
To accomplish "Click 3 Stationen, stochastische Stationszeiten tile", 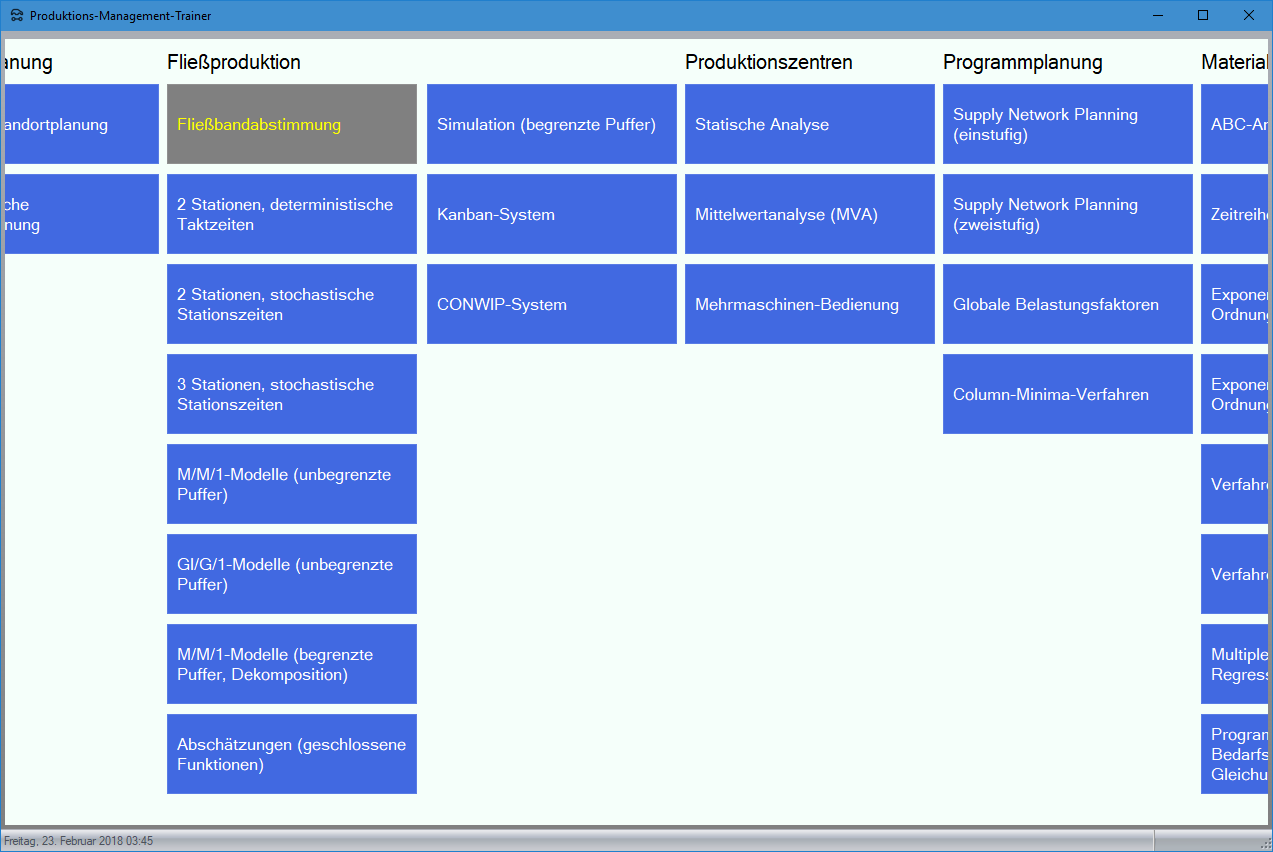I will [291, 394].
